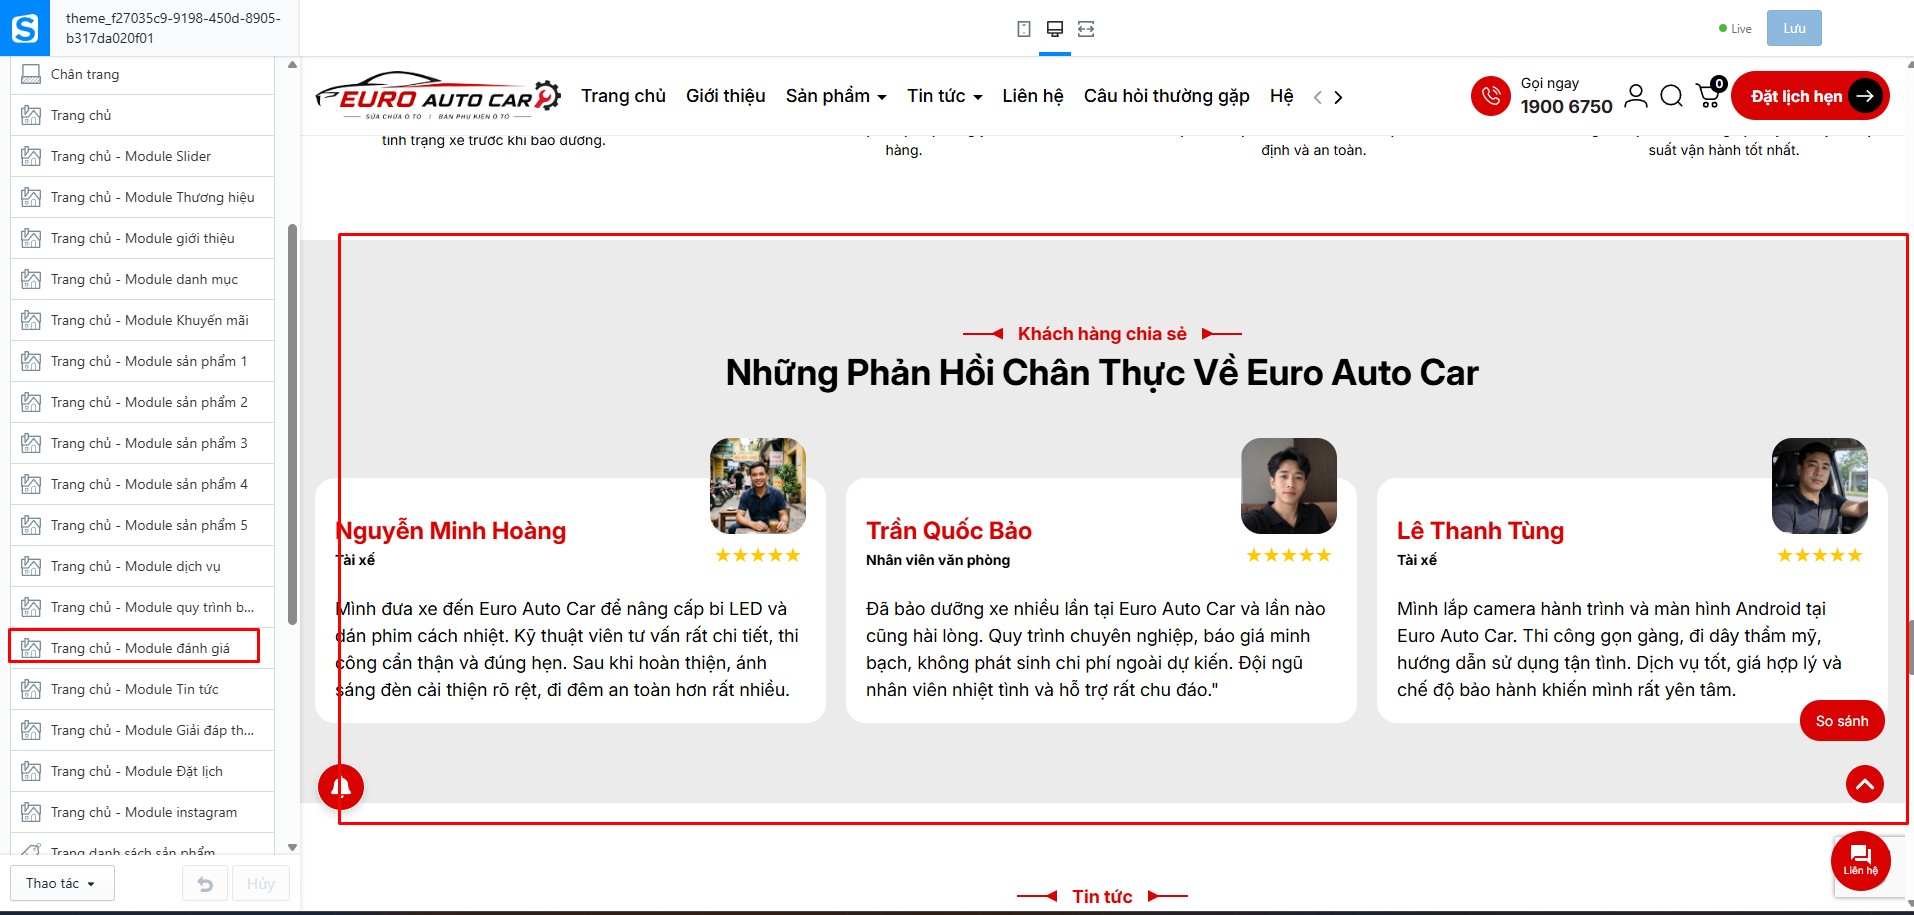This screenshot has height=915, width=1914.
Task: Open the shopping cart icon
Action: [1710, 94]
